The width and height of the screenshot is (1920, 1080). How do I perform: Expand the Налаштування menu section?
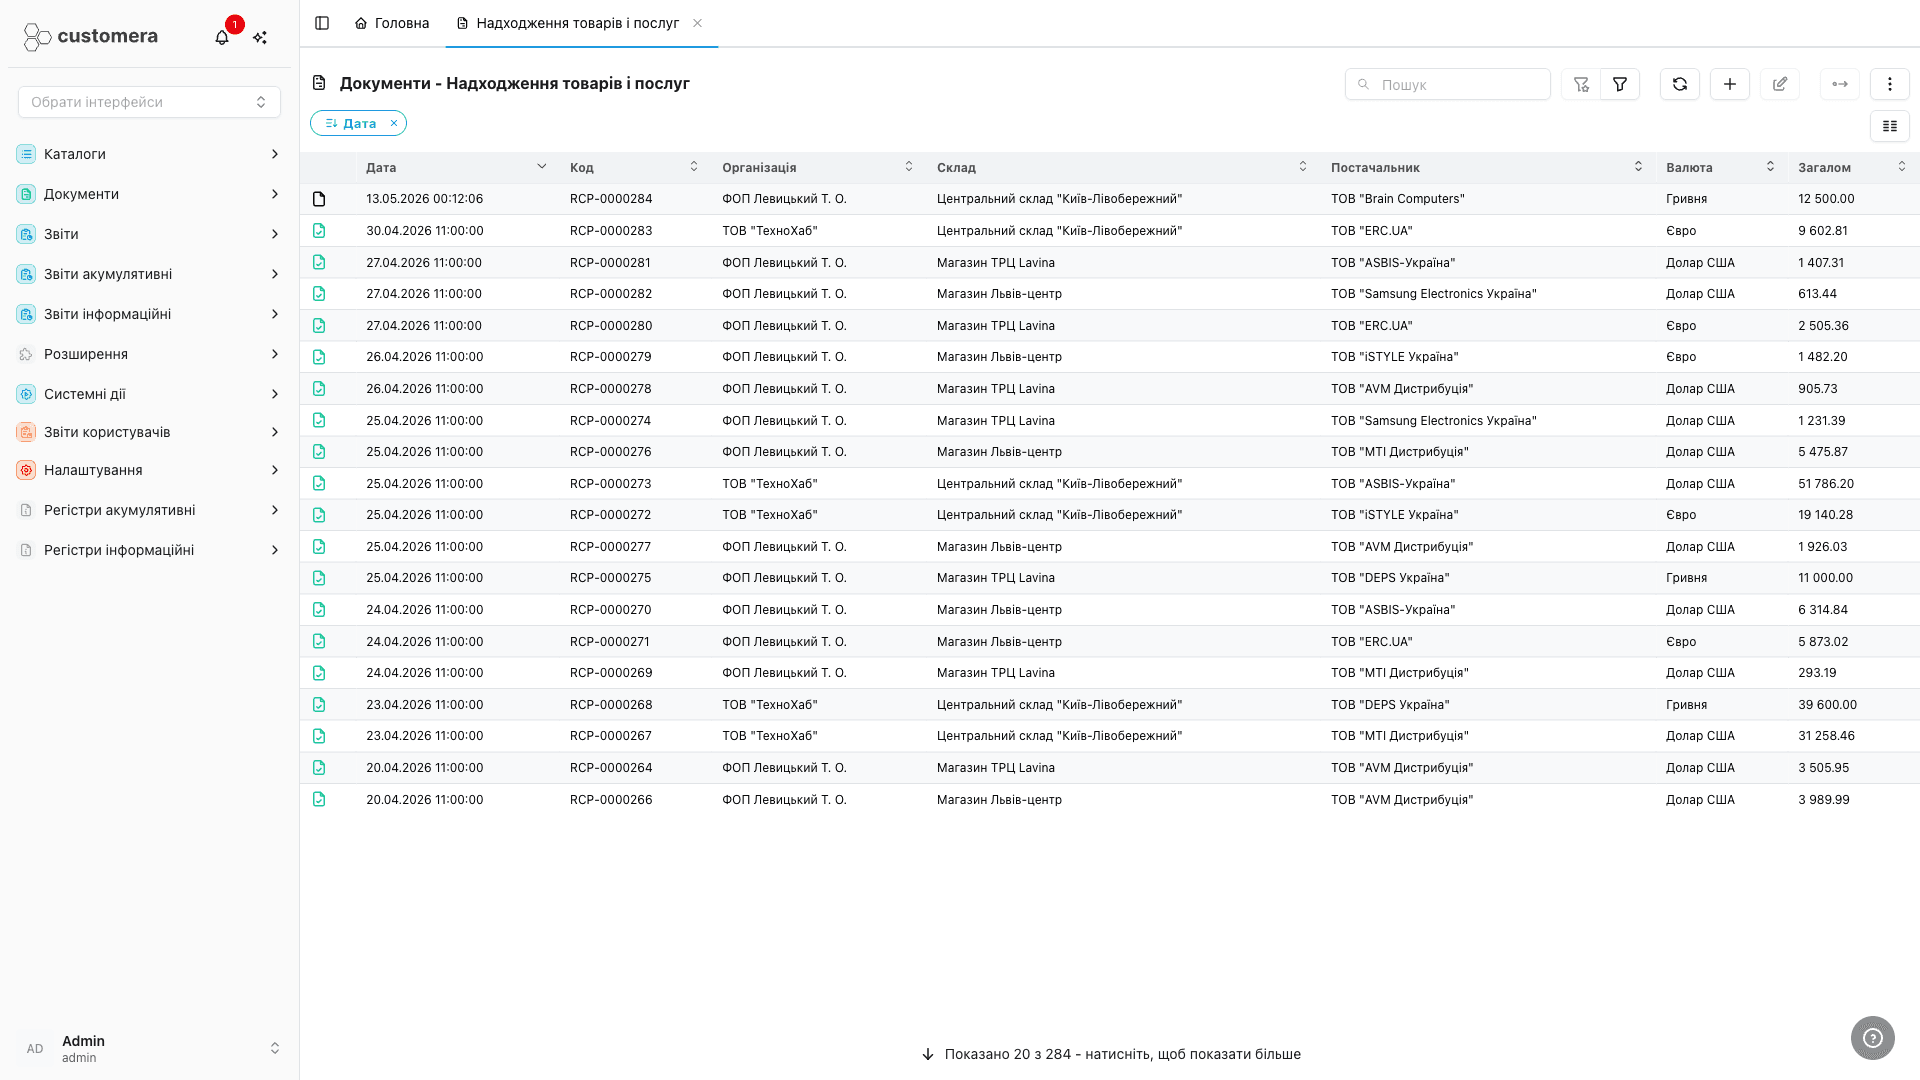coord(149,470)
